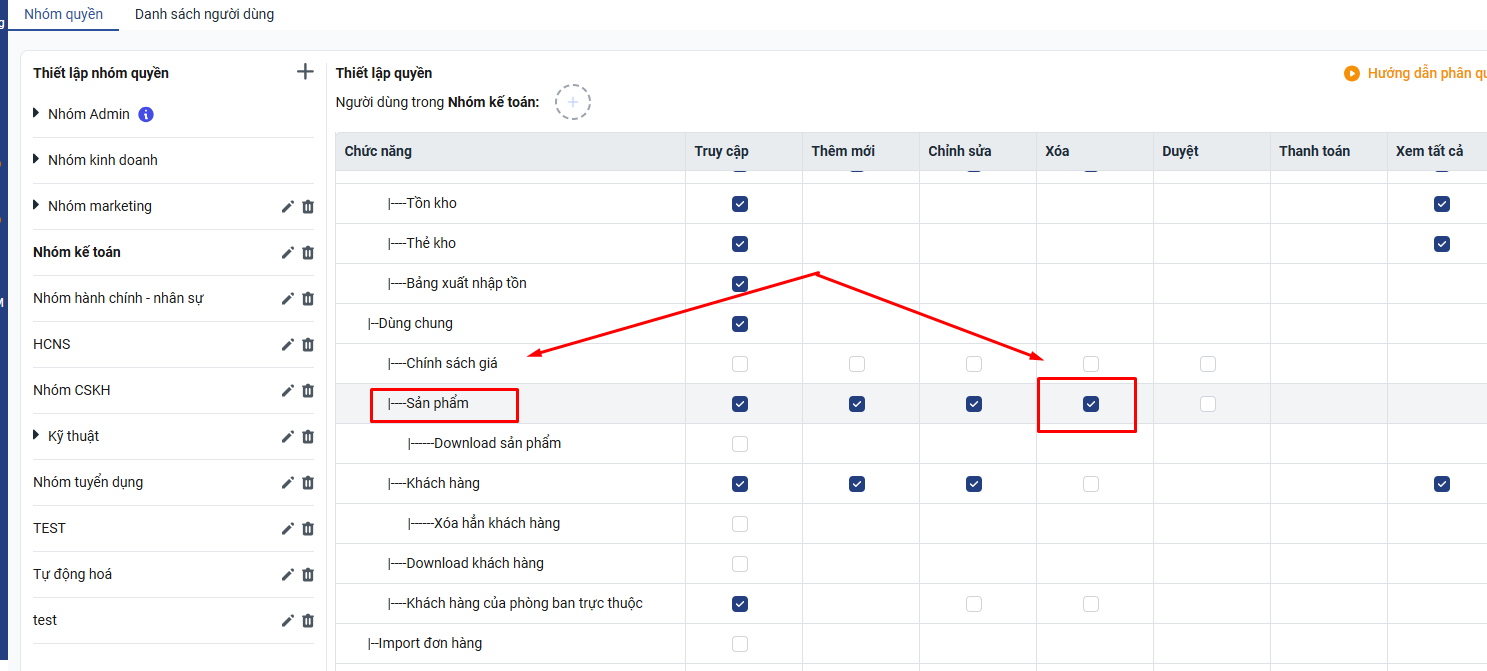The image size is (1487, 671).
Task: Delete the Nhóm CSKH group with trash icon
Action: 308,390
